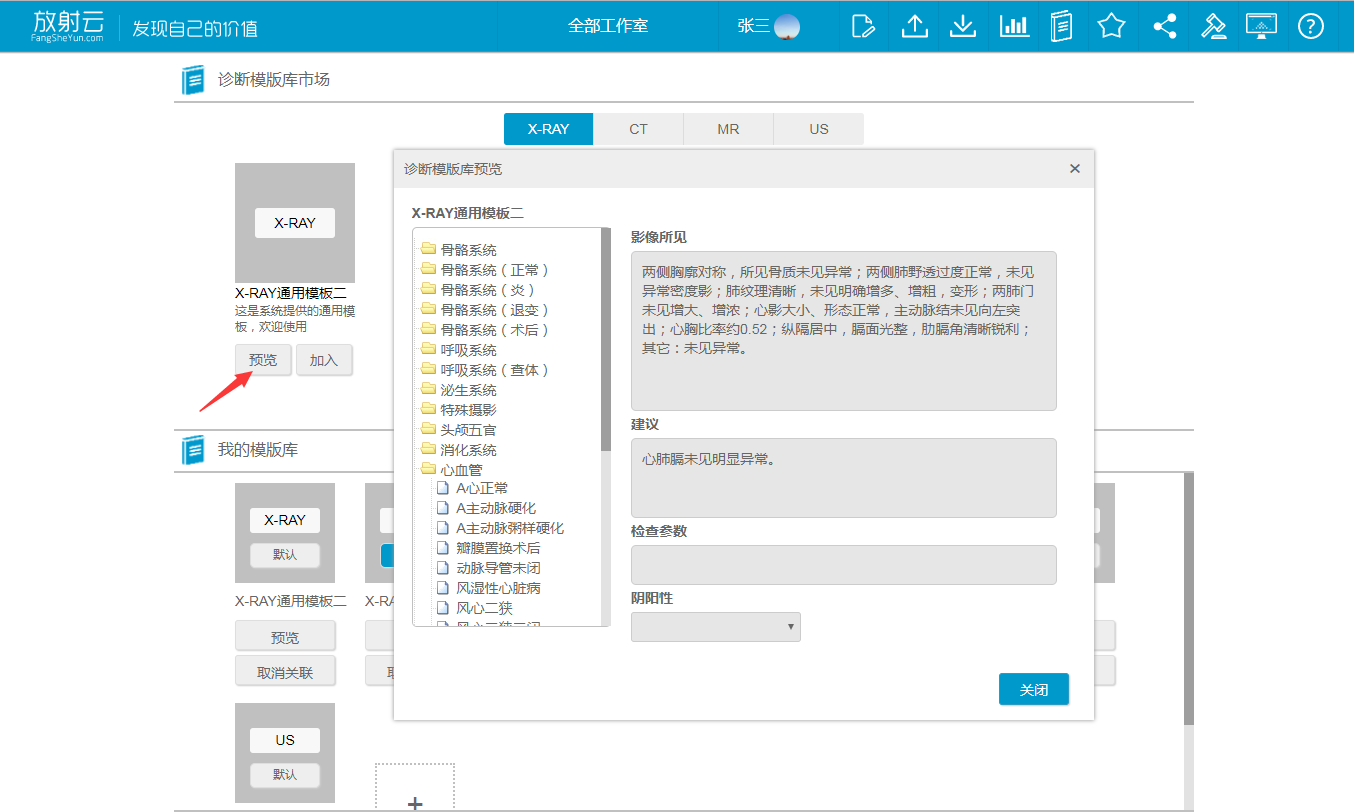Select the A主动脉硬化 template item
Image resolution: width=1354 pixels, height=812 pixels.
point(495,508)
